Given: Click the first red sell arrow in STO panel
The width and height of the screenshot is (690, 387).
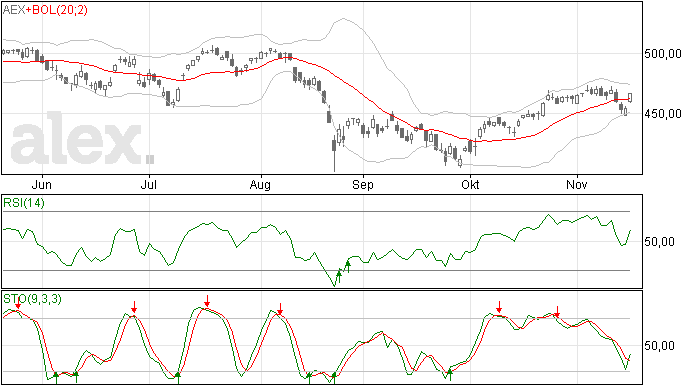Looking at the screenshot, I should point(18,304).
